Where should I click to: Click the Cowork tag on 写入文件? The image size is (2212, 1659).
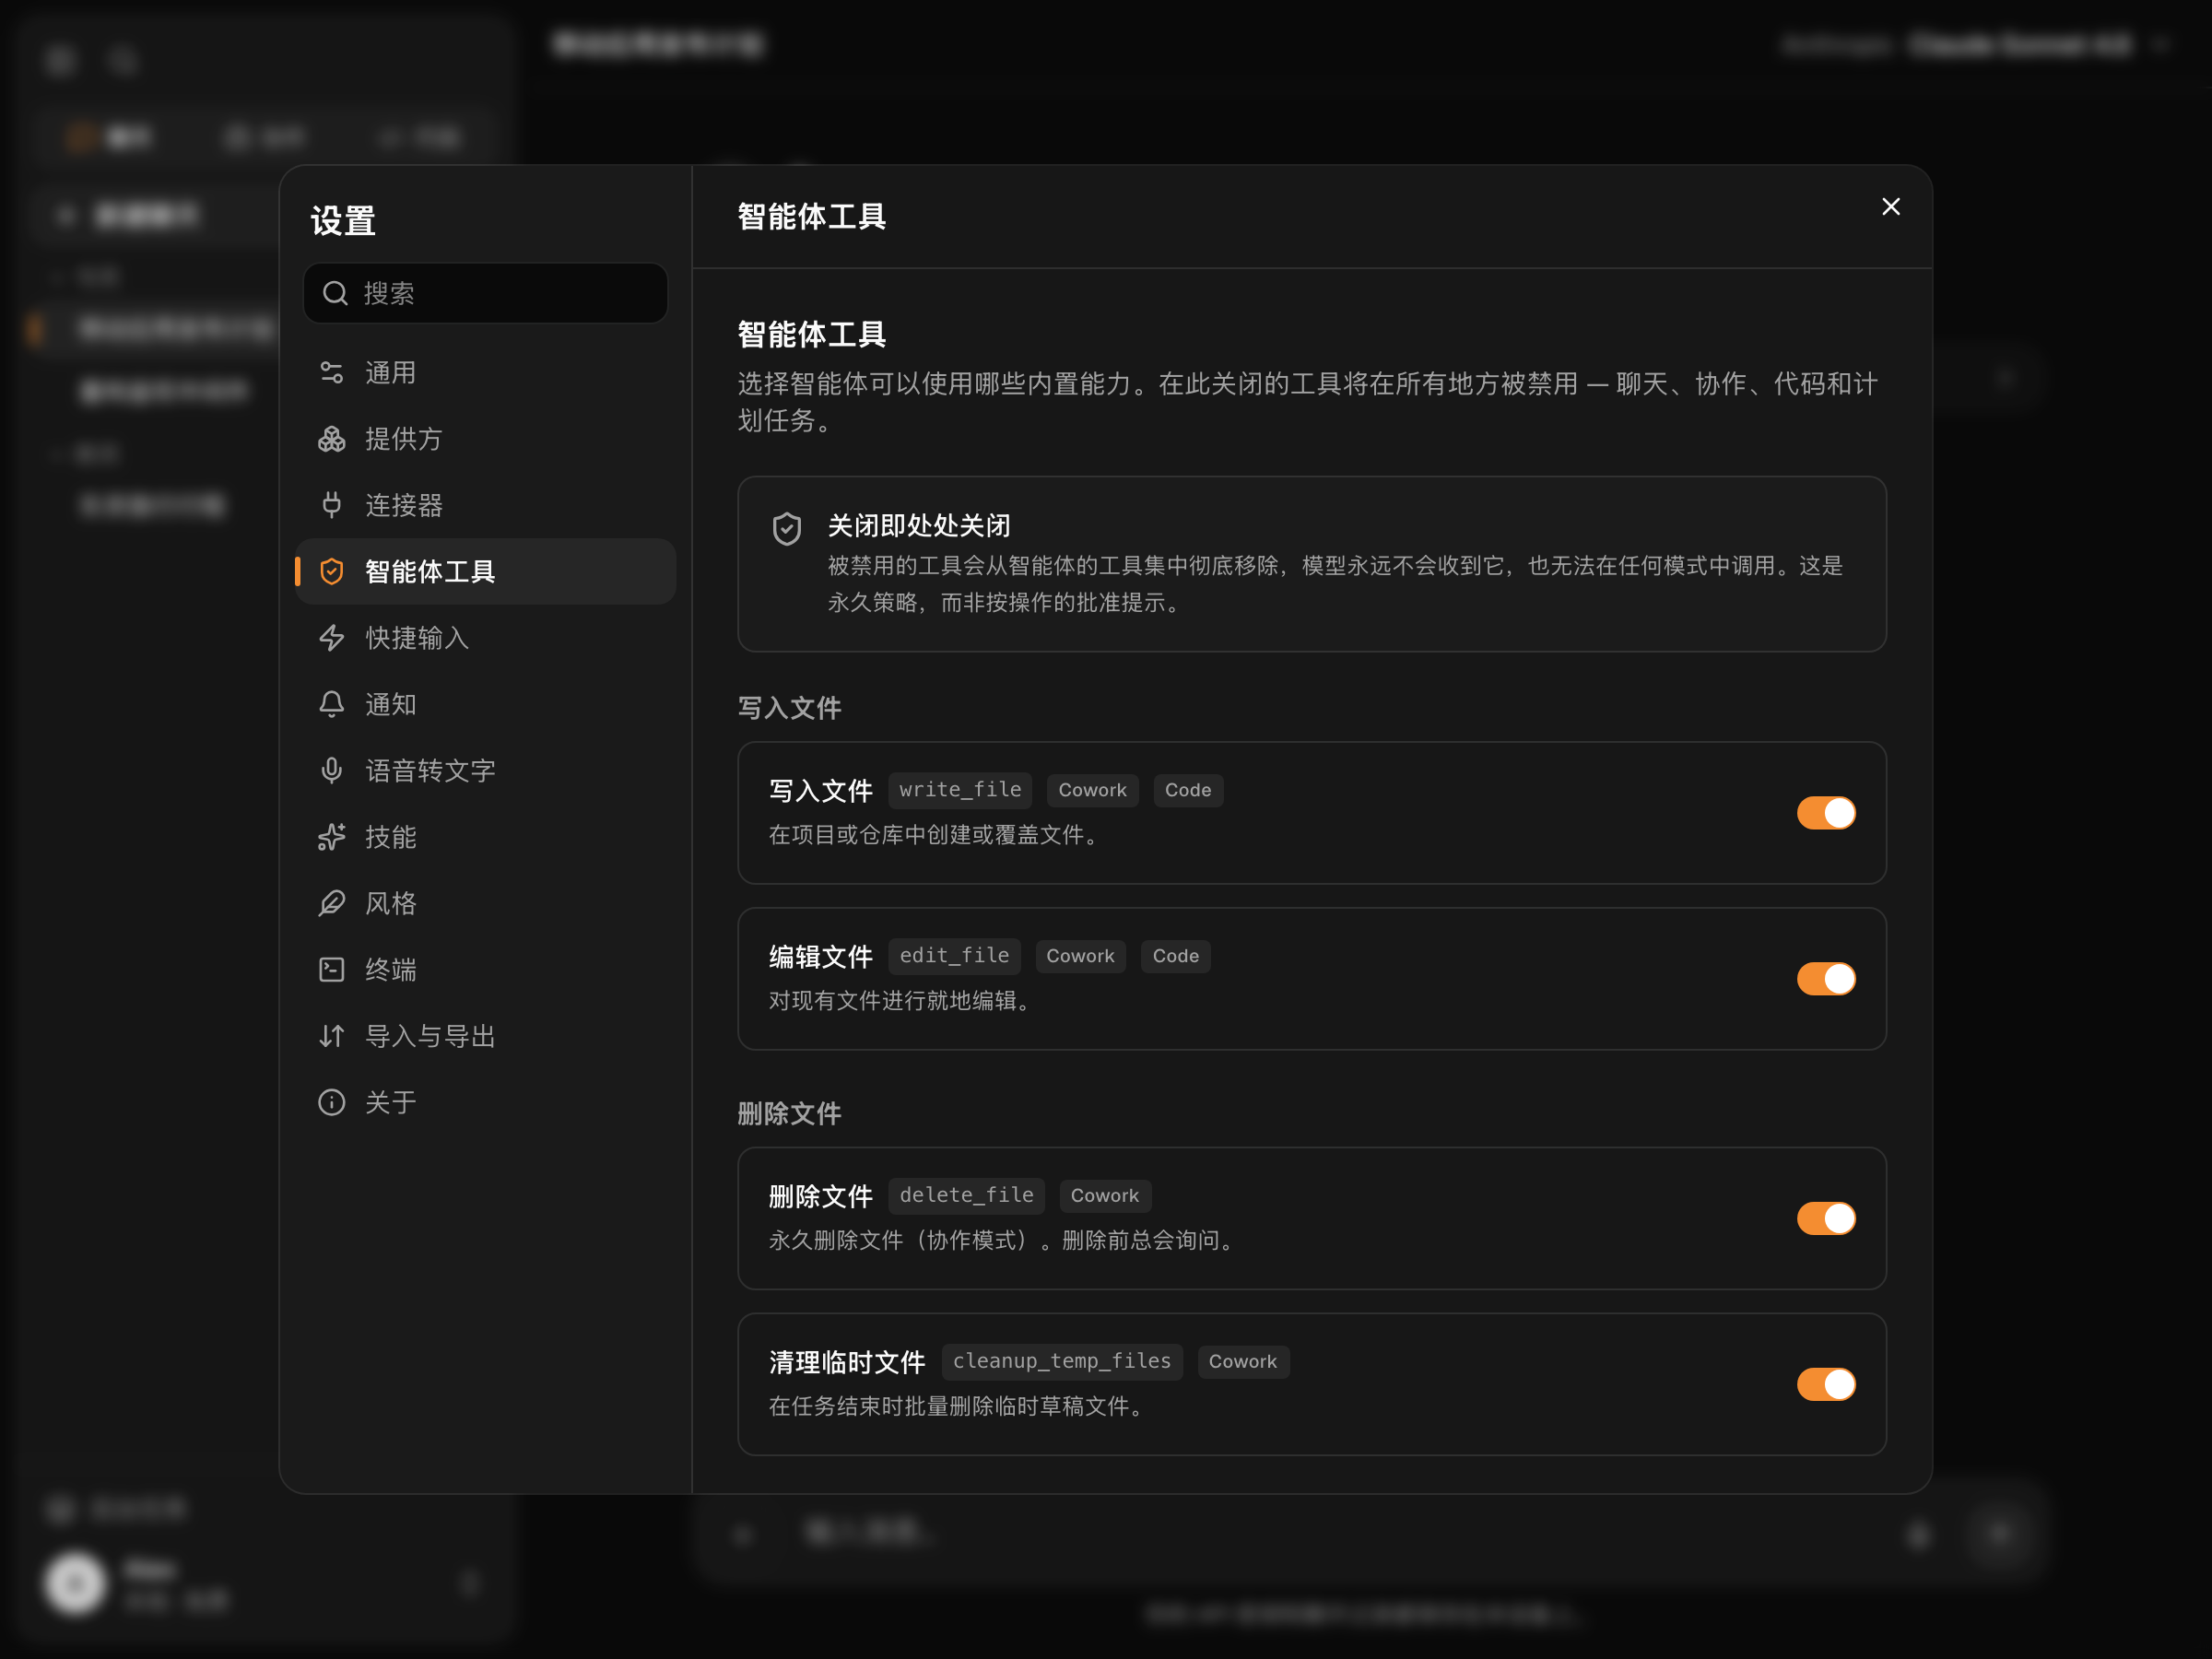click(x=1092, y=790)
